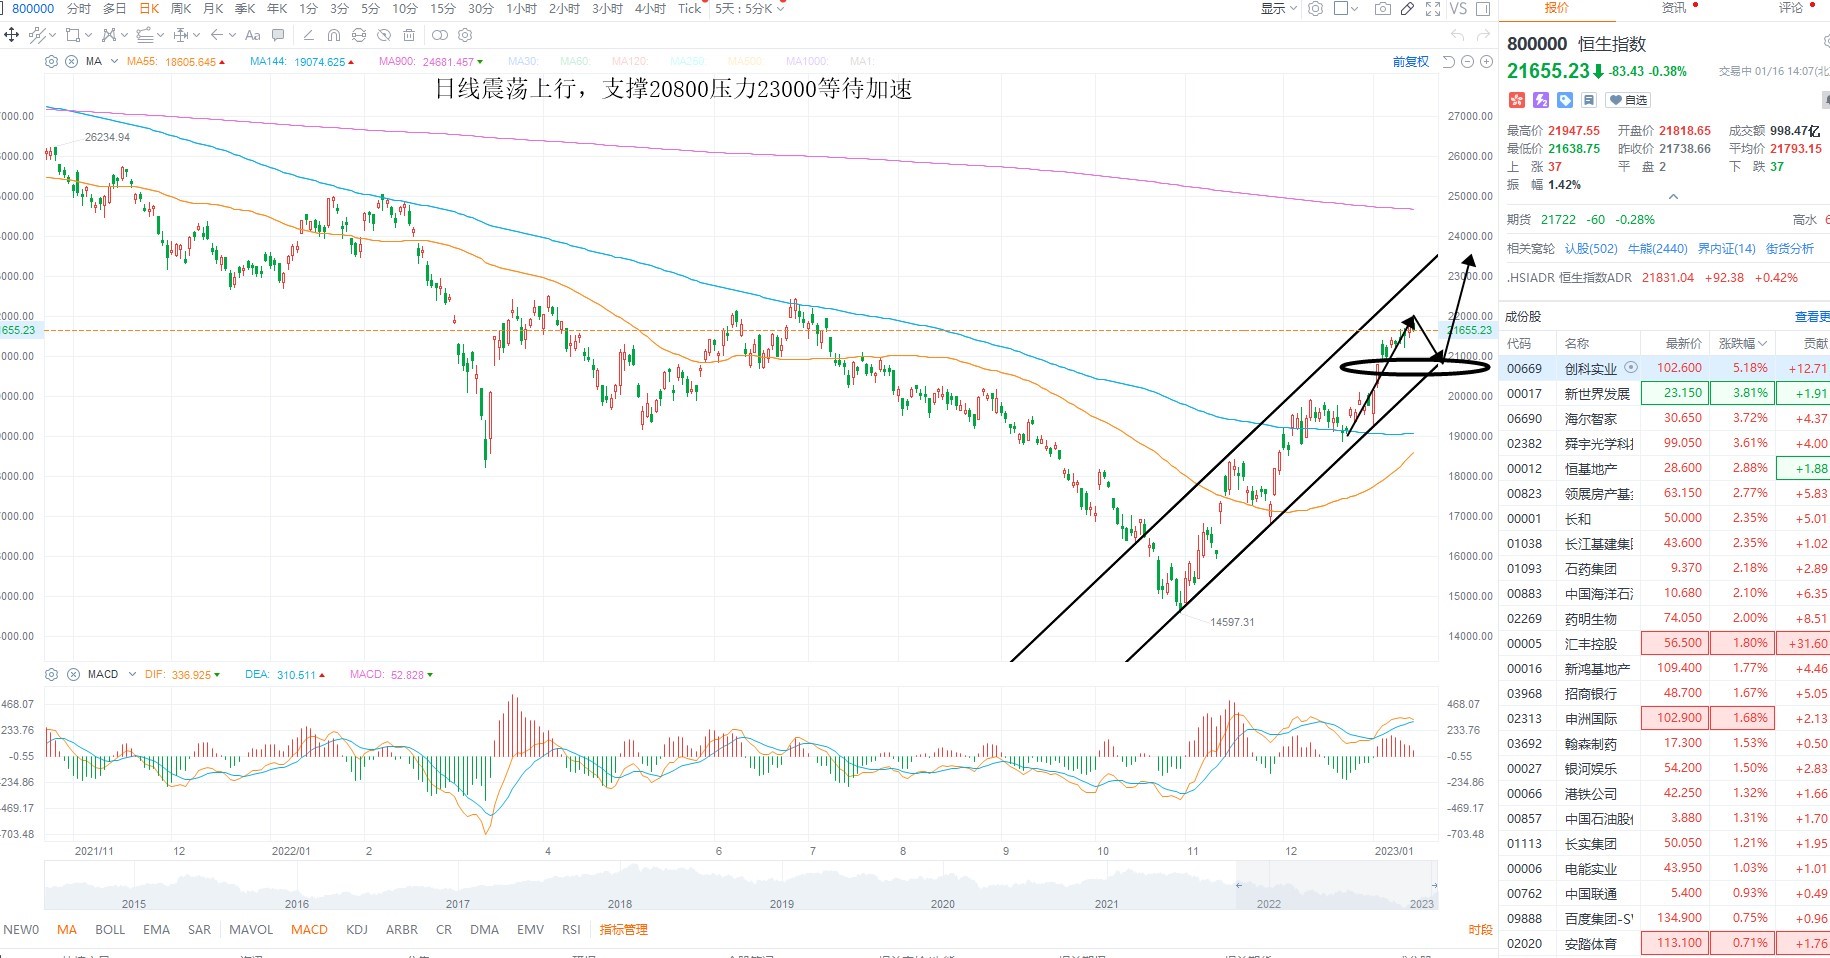Add 恒生指数 to 自选 watchlist
The height and width of the screenshot is (958, 1830).
point(1628,100)
